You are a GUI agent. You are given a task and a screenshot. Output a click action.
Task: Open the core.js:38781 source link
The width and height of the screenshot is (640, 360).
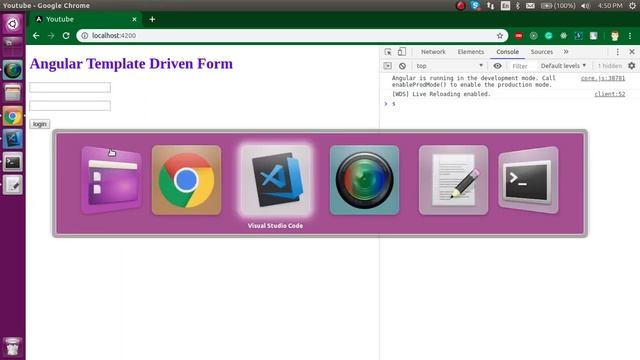pos(603,78)
